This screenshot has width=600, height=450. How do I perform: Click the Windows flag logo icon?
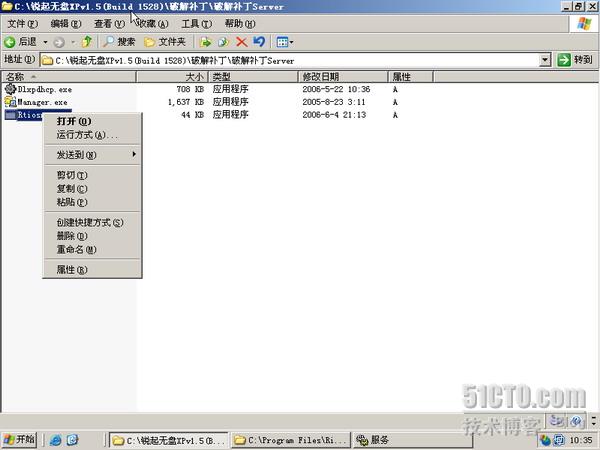584,24
